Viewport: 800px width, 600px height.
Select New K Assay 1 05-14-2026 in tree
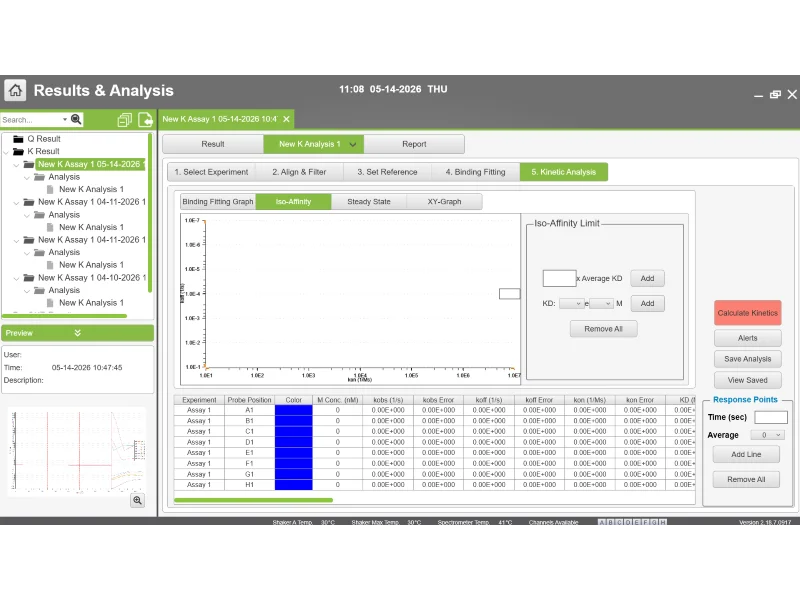point(90,164)
